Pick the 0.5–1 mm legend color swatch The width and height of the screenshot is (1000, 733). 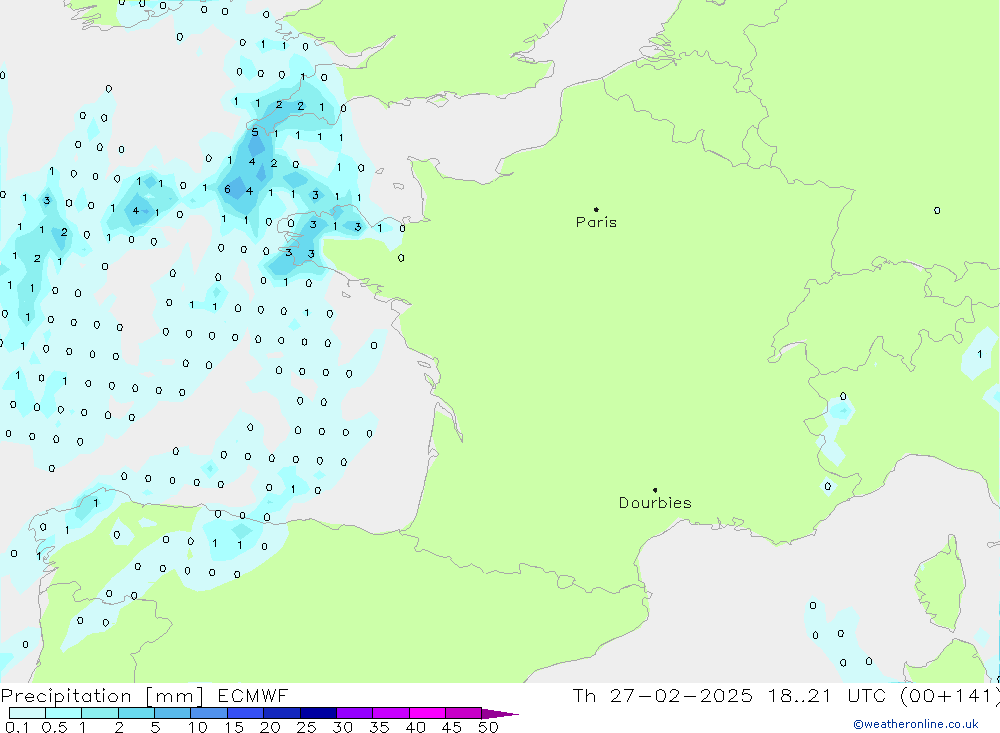(64, 713)
